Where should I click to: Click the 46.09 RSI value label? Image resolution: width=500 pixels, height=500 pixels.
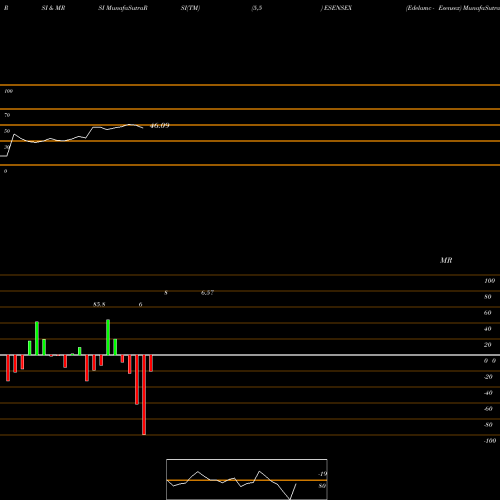point(160,126)
